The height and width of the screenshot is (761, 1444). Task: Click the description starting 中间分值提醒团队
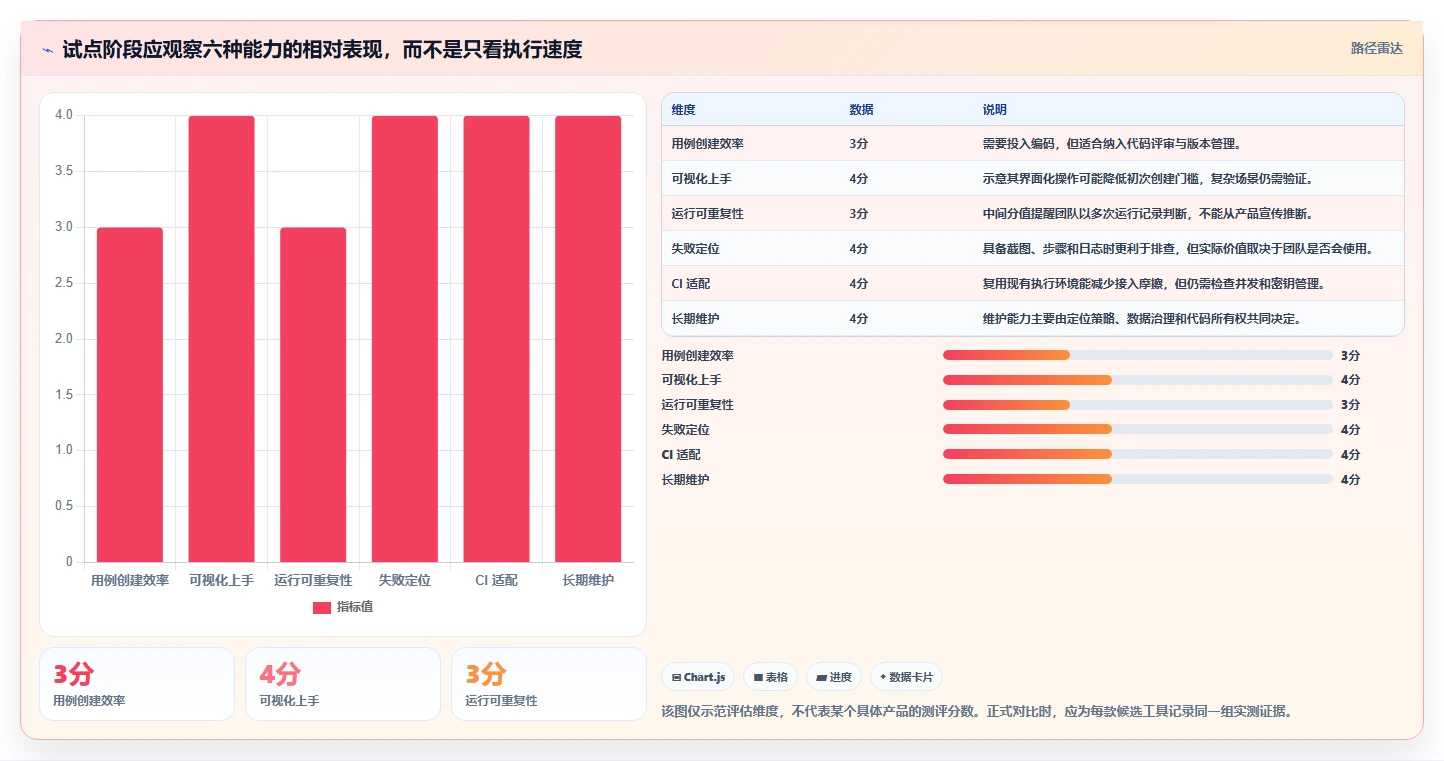(x=1147, y=214)
